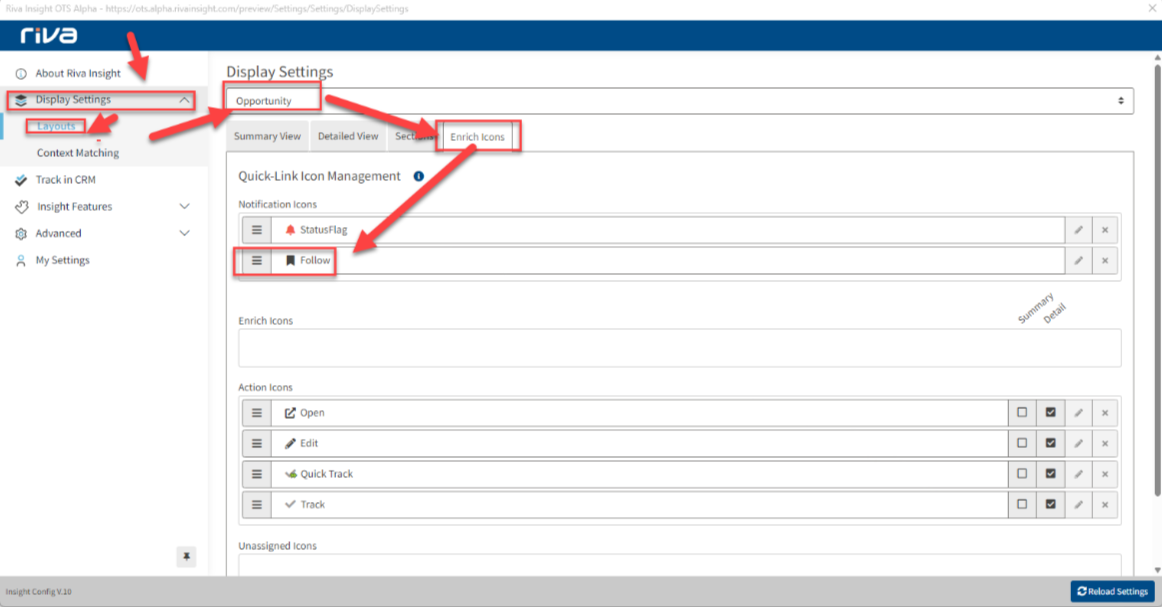Click the bookmark icon on the Follow entry
The image size is (1162, 607).
pos(291,260)
